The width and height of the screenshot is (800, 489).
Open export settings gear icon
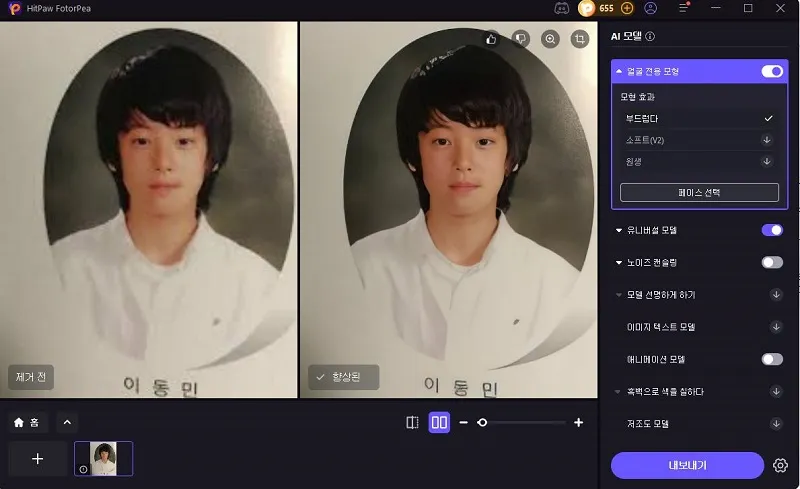tap(780, 465)
